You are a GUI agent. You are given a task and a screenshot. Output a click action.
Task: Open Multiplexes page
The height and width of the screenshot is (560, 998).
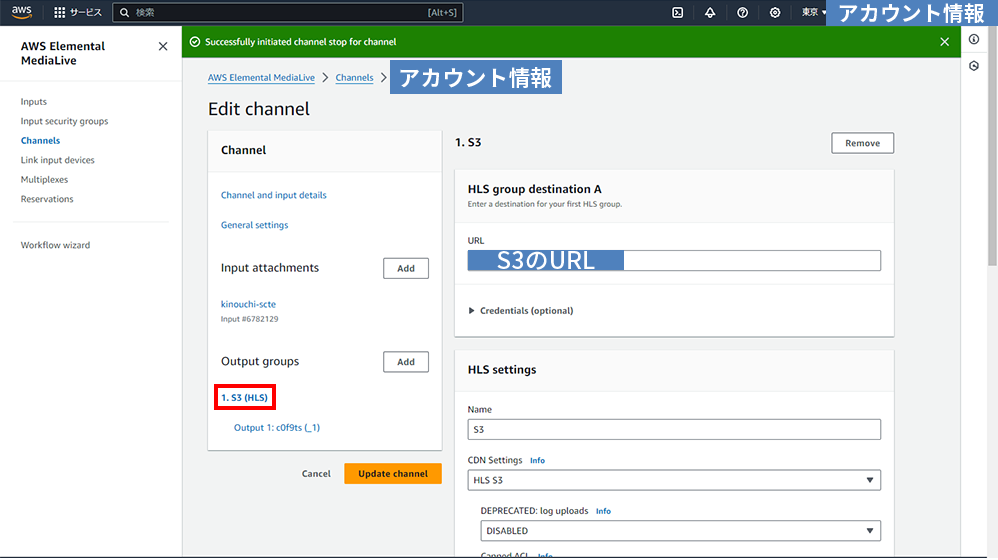[x=44, y=179]
